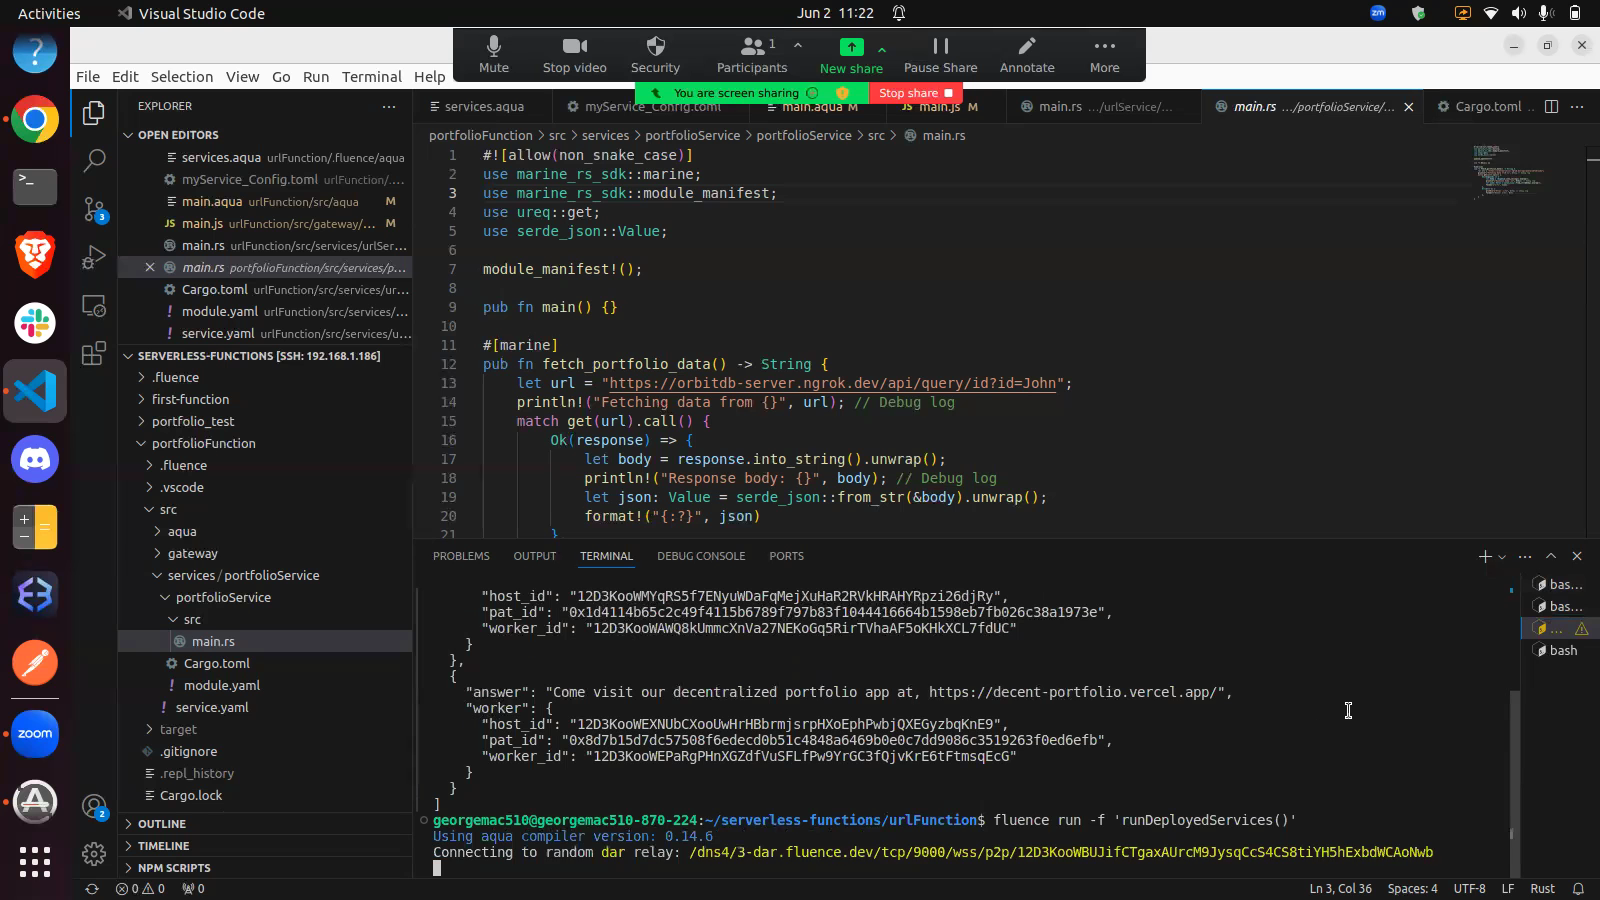
Task: Open the Terminal menu
Action: tap(371, 77)
